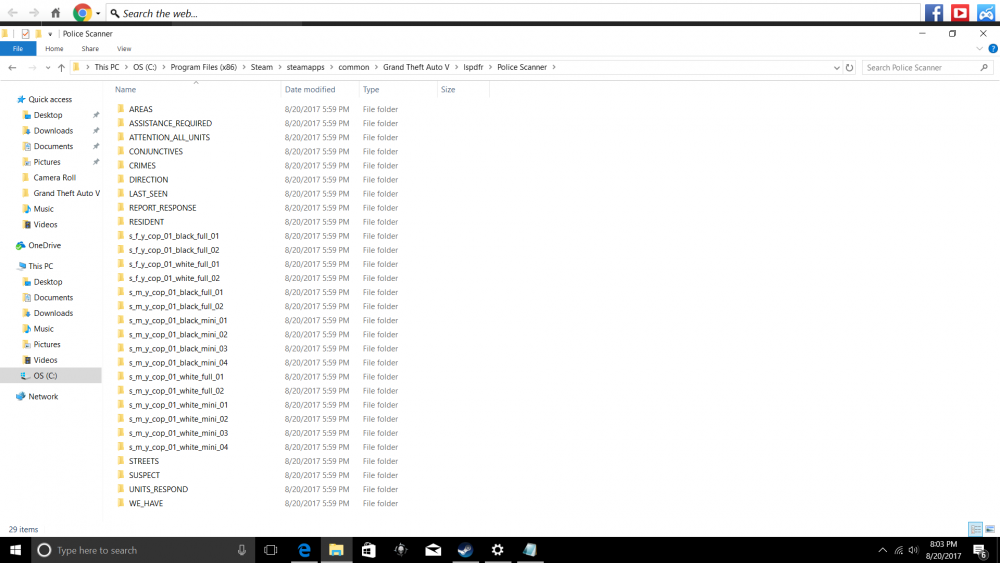This screenshot has height=563, width=1000.
Task: Select the AREAS folder
Action: 140,109
